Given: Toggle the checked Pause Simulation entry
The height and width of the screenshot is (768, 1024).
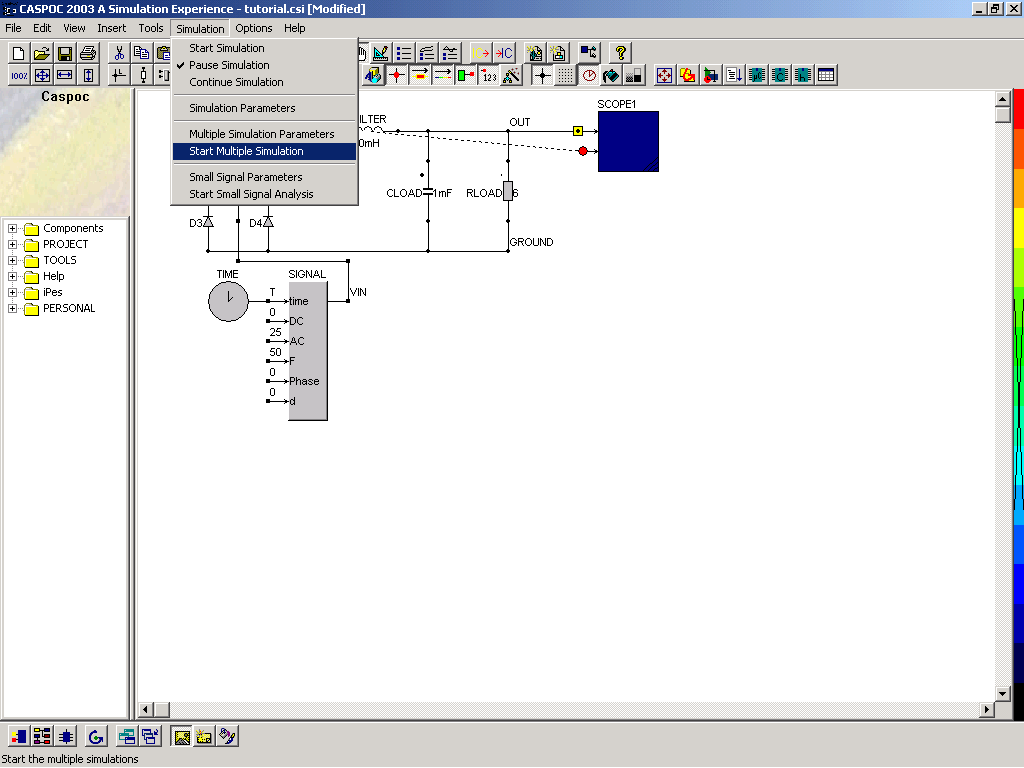Looking at the screenshot, I should click(264, 65).
